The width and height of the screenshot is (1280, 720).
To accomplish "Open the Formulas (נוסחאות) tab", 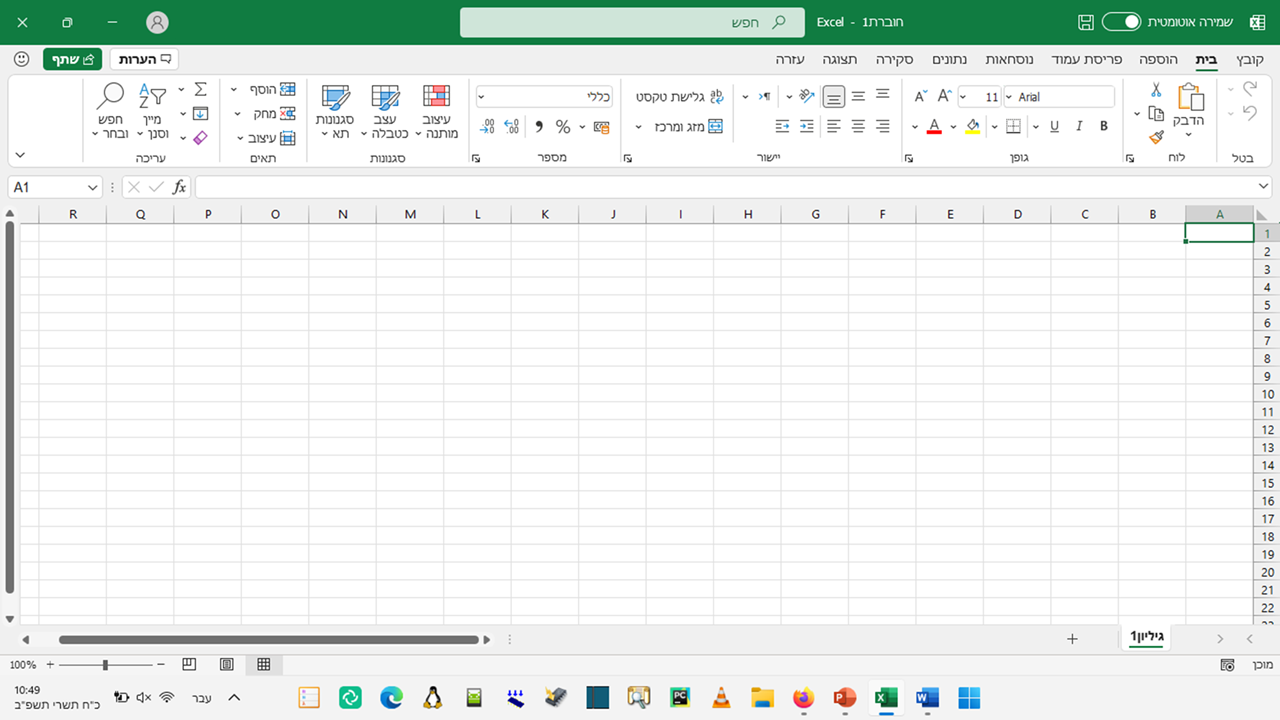I will (x=1009, y=60).
